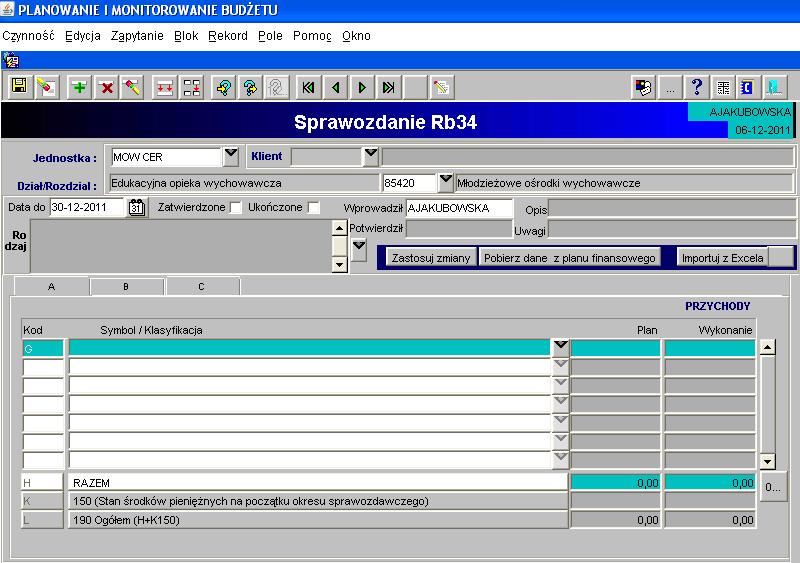Open the Edycja menu
Image resolution: width=800 pixels, height=563 pixels.
83,36
